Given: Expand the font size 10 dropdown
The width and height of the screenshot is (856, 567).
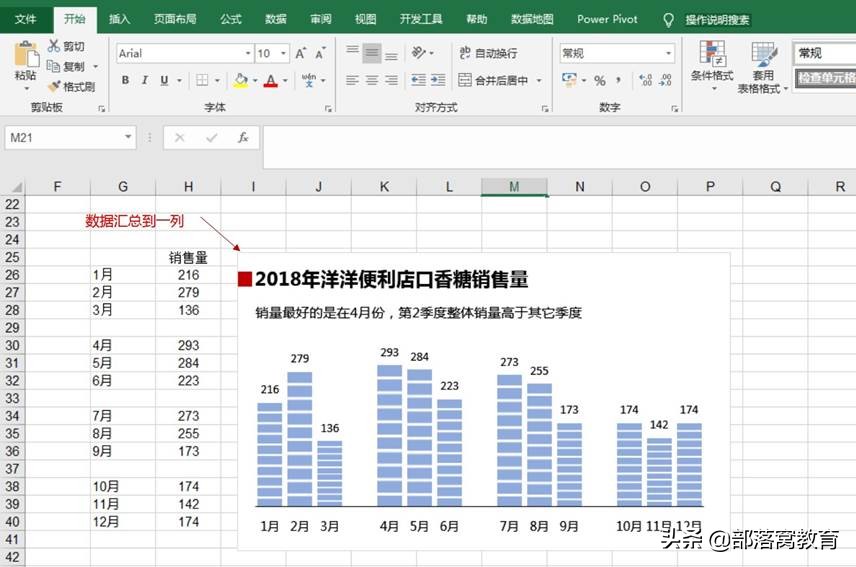Looking at the screenshot, I should tap(283, 53).
